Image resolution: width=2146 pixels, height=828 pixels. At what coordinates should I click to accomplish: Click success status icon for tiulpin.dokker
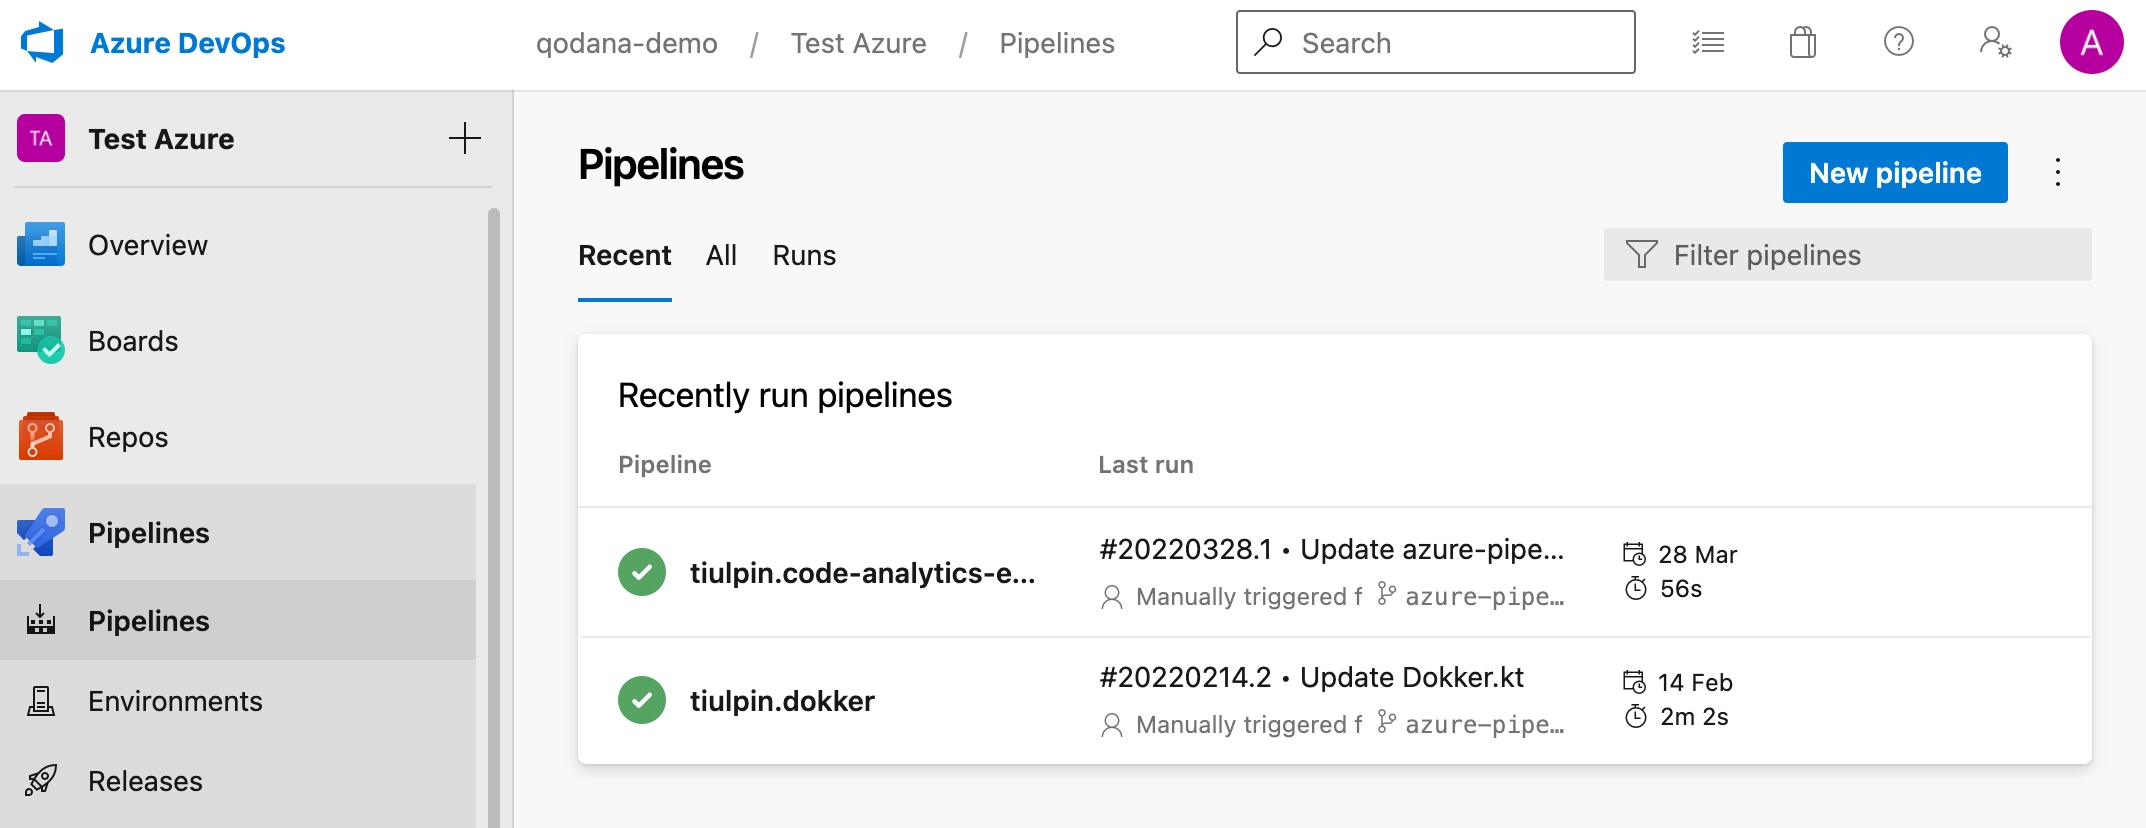(642, 700)
